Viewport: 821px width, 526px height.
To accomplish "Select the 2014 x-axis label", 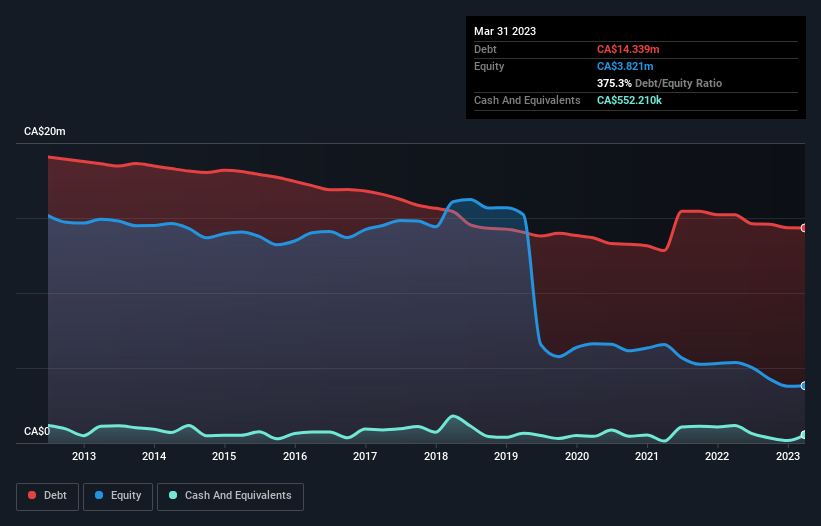I will [154, 456].
